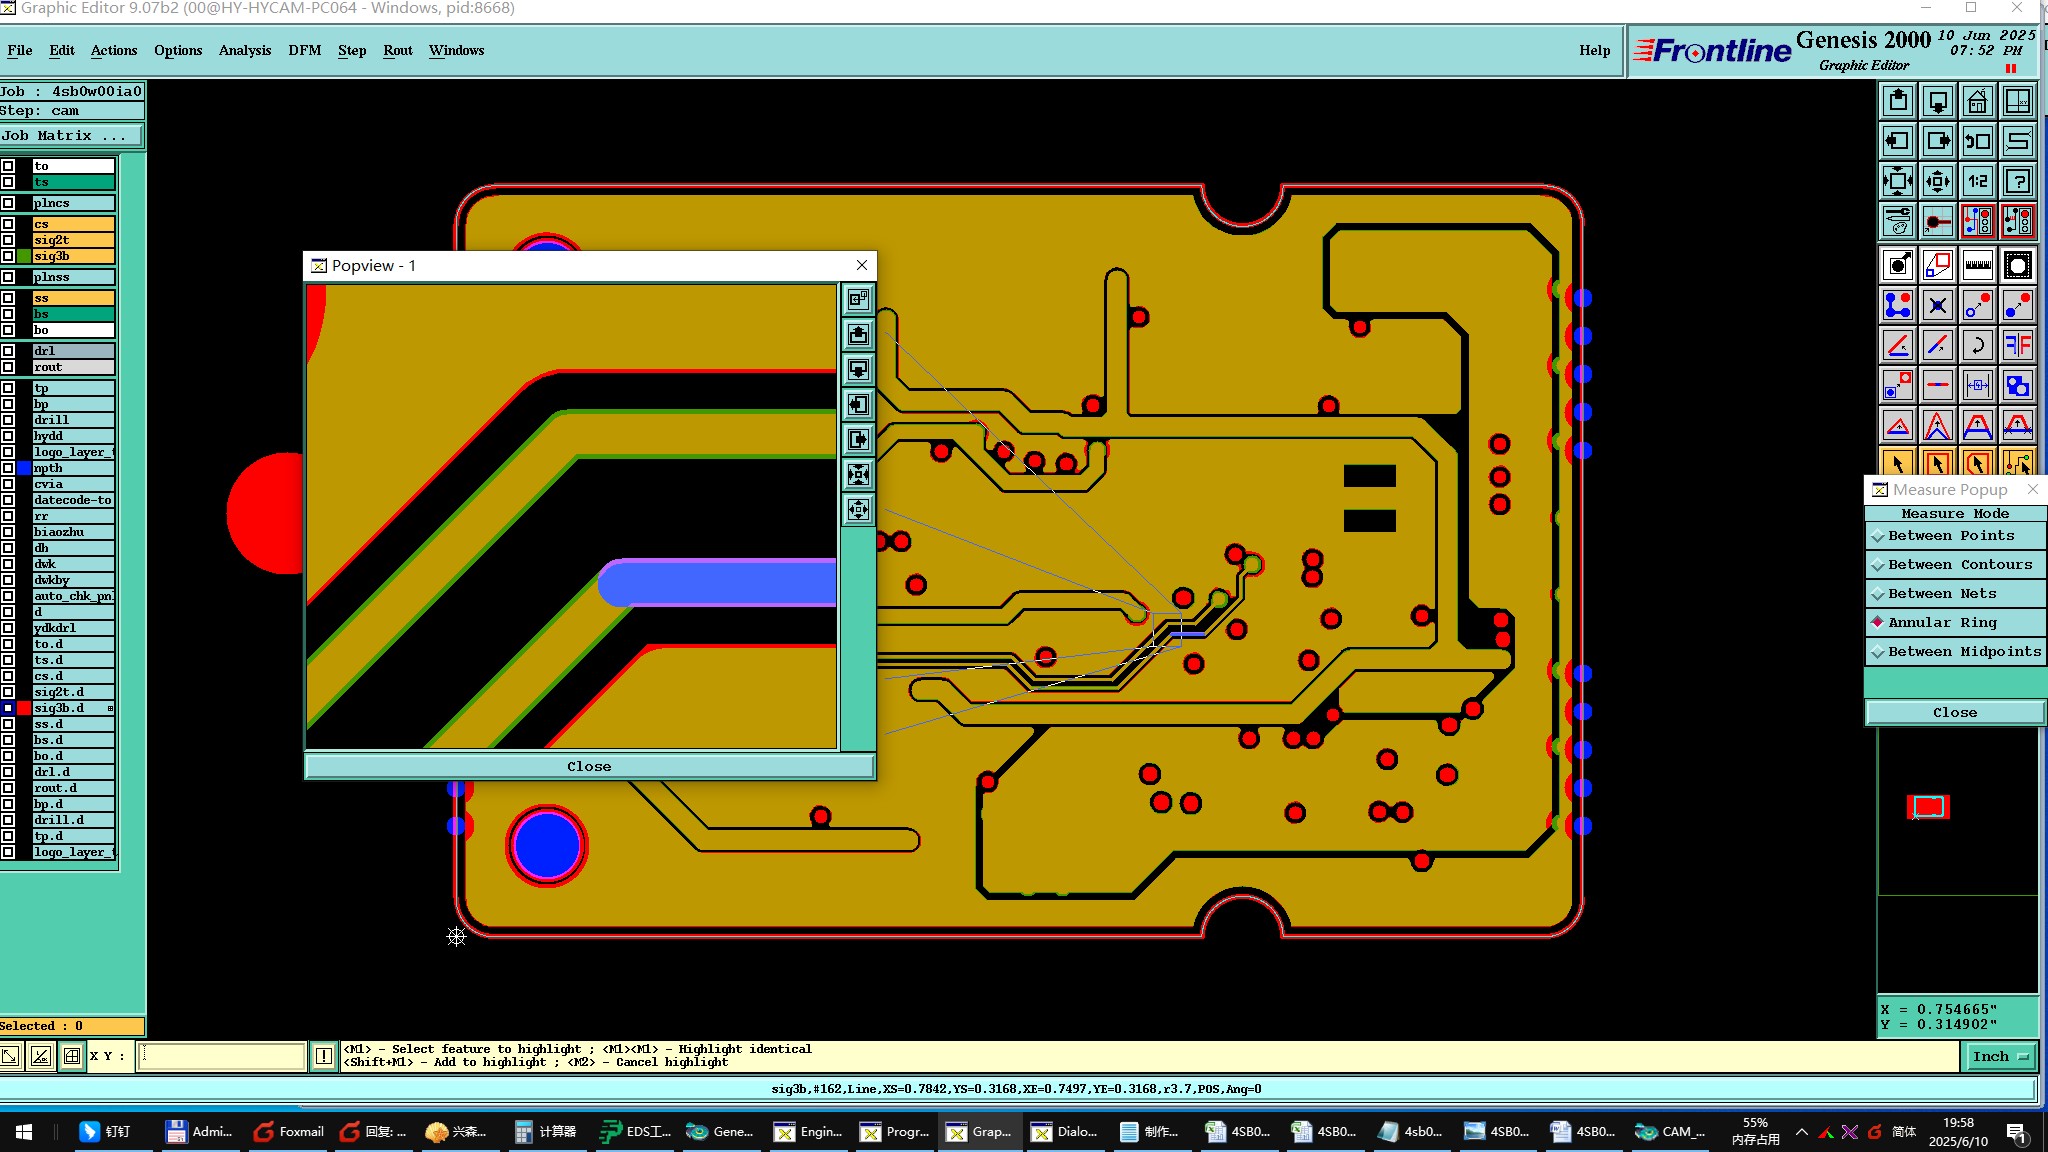2048x1152 pixels.
Task: Select Between Points measure mode
Action: pos(1950,536)
